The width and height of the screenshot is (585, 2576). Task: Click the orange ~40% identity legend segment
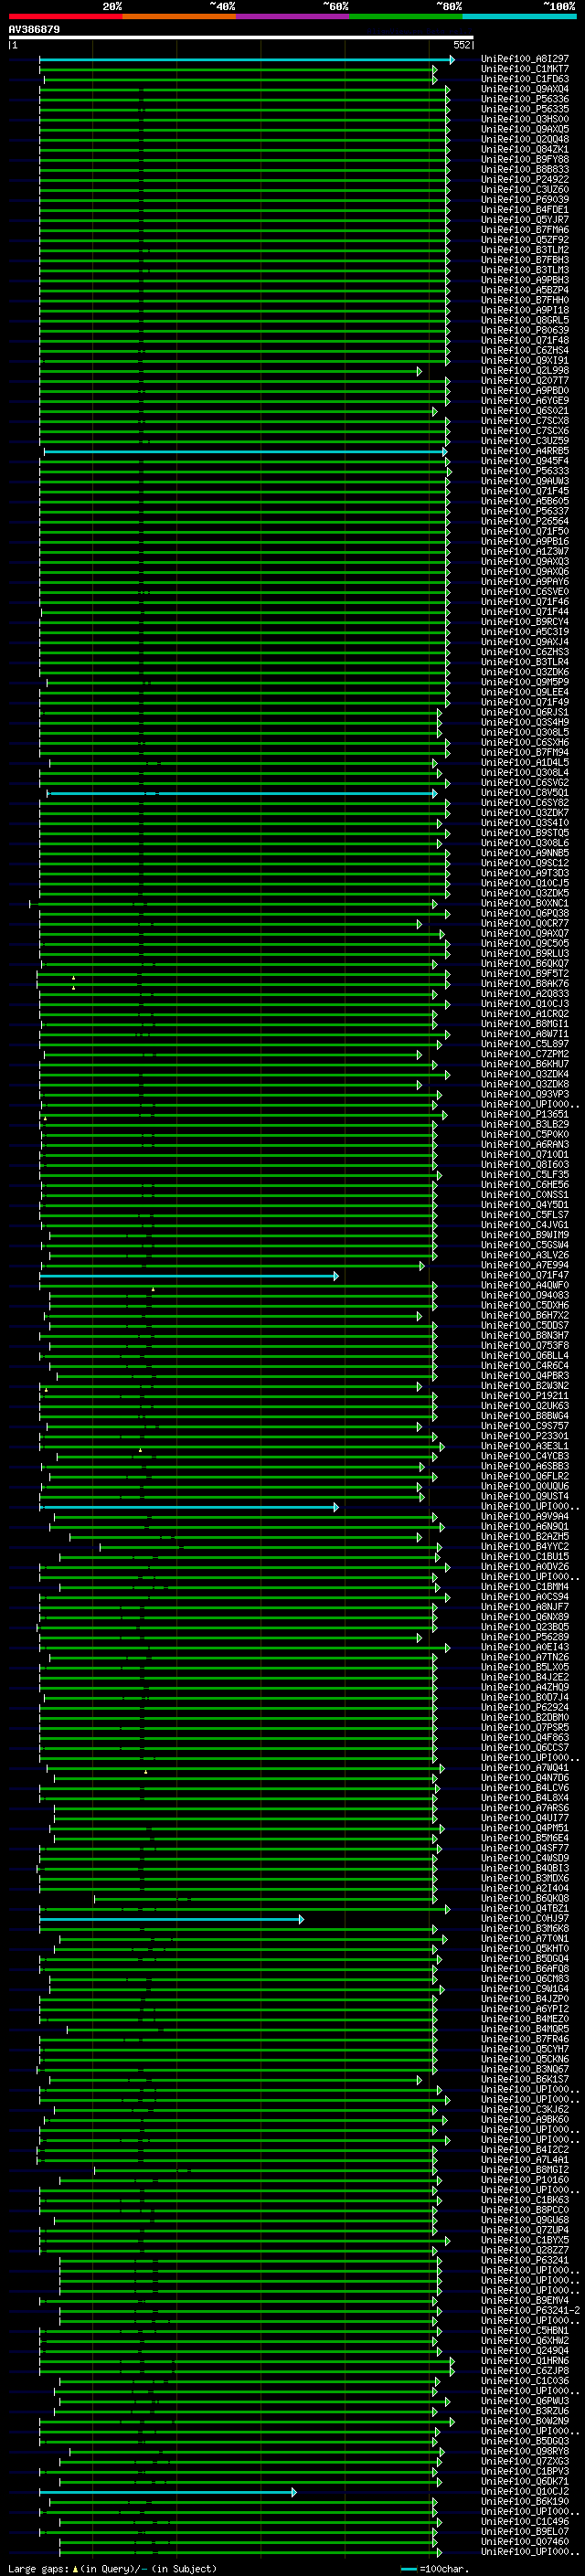click(x=179, y=16)
